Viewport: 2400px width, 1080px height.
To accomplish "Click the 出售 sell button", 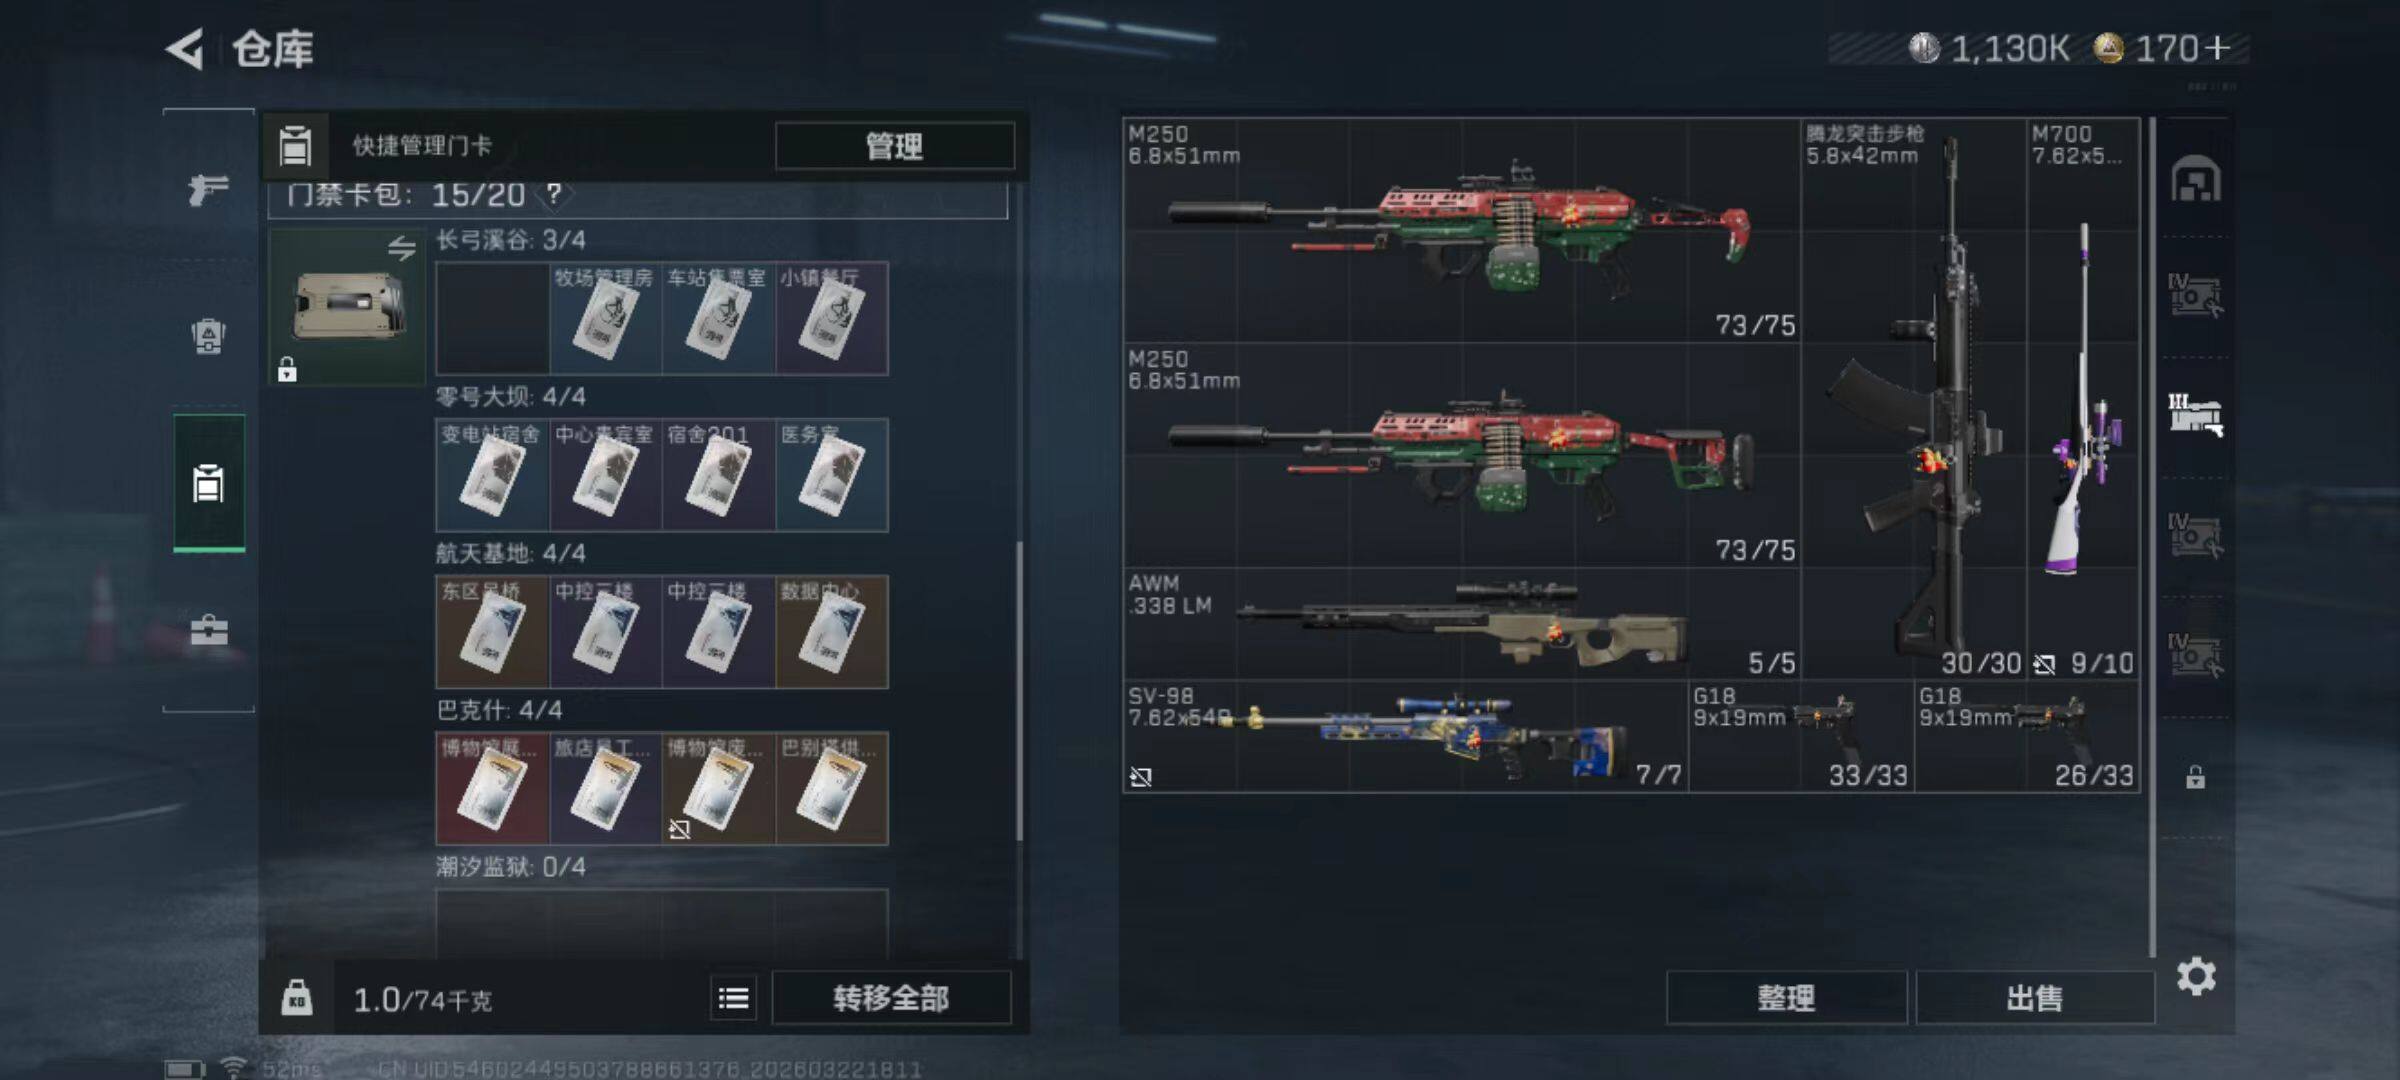I will point(2035,998).
